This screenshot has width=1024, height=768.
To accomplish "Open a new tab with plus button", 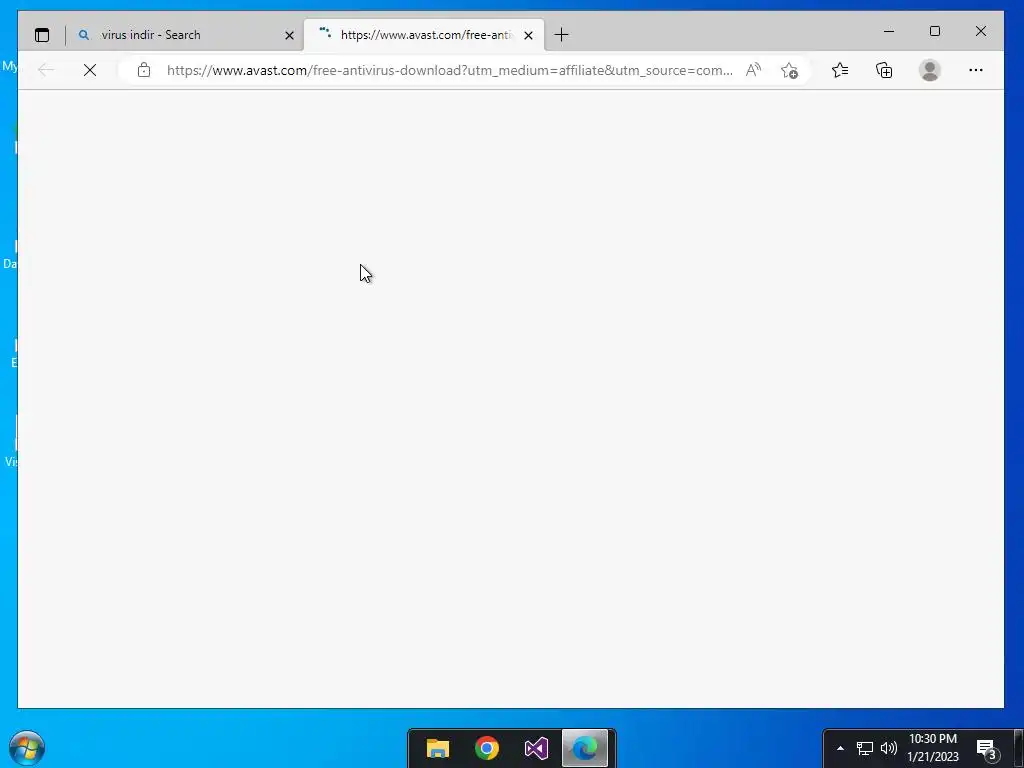I will (561, 35).
